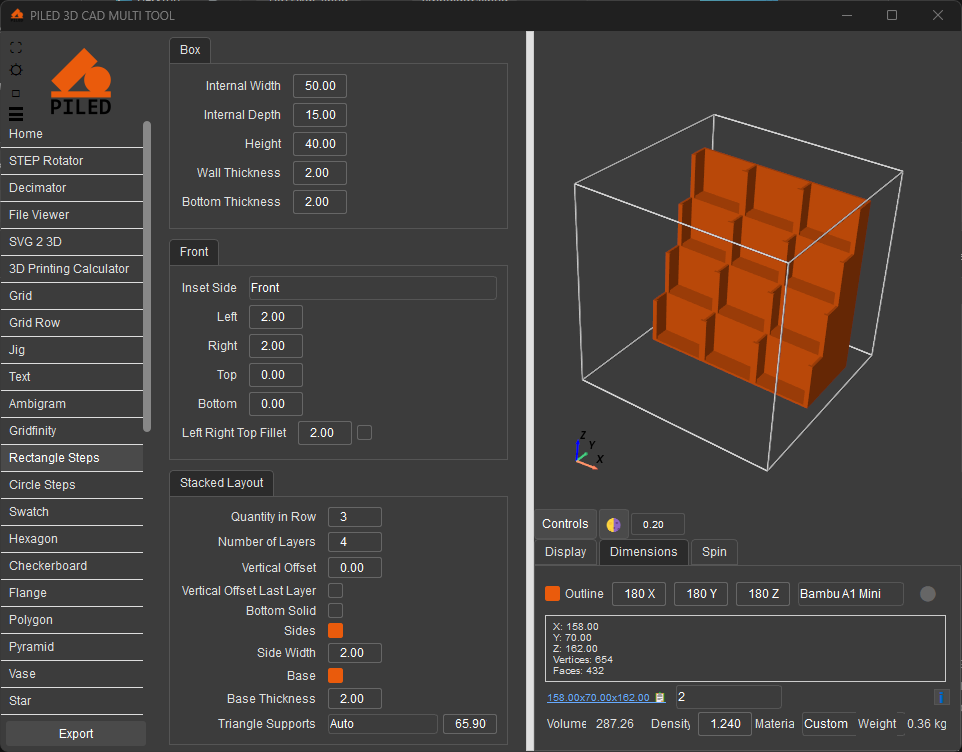This screenshot has width=962, height=752.
Task: Expand the Bambu A1 Mini printer dropdown
Action: tap(850, 594)
